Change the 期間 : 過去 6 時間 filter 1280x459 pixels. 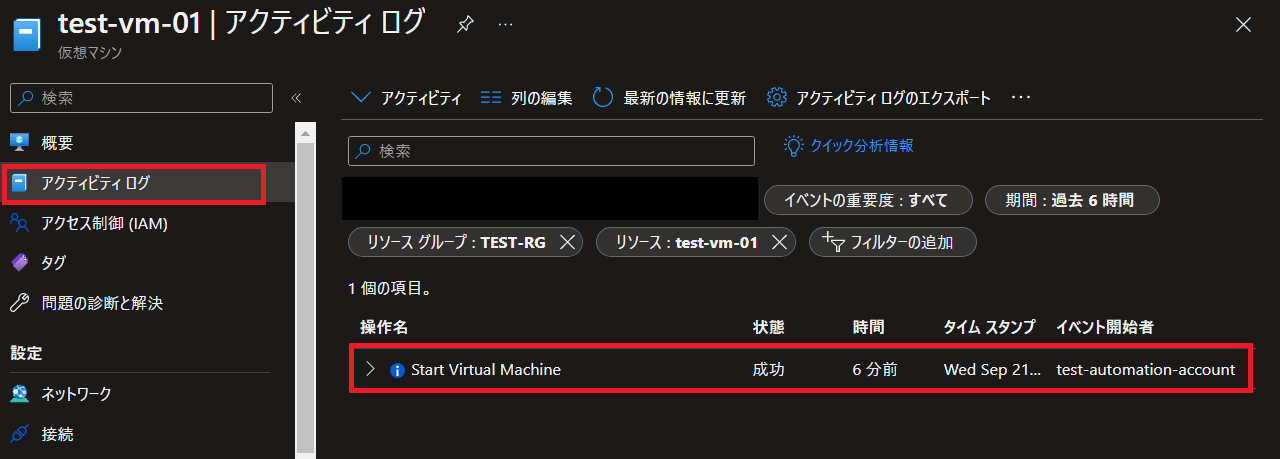(x=1072, y=200)
